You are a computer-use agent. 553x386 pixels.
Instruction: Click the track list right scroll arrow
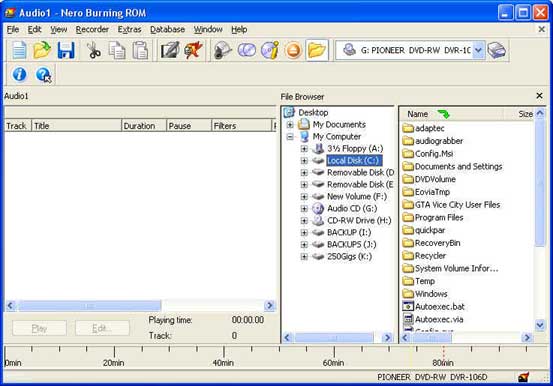coord(270,305)
